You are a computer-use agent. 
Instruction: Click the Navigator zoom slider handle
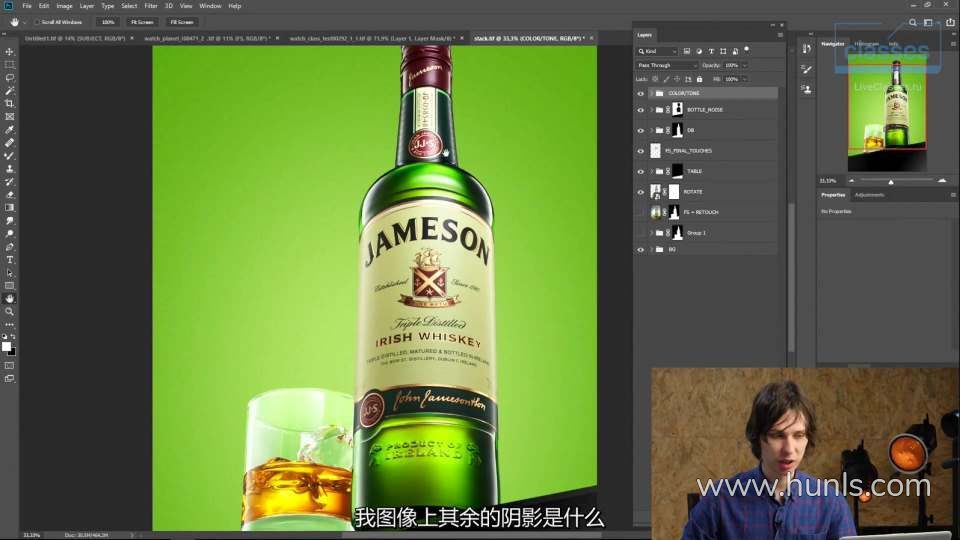891,182
